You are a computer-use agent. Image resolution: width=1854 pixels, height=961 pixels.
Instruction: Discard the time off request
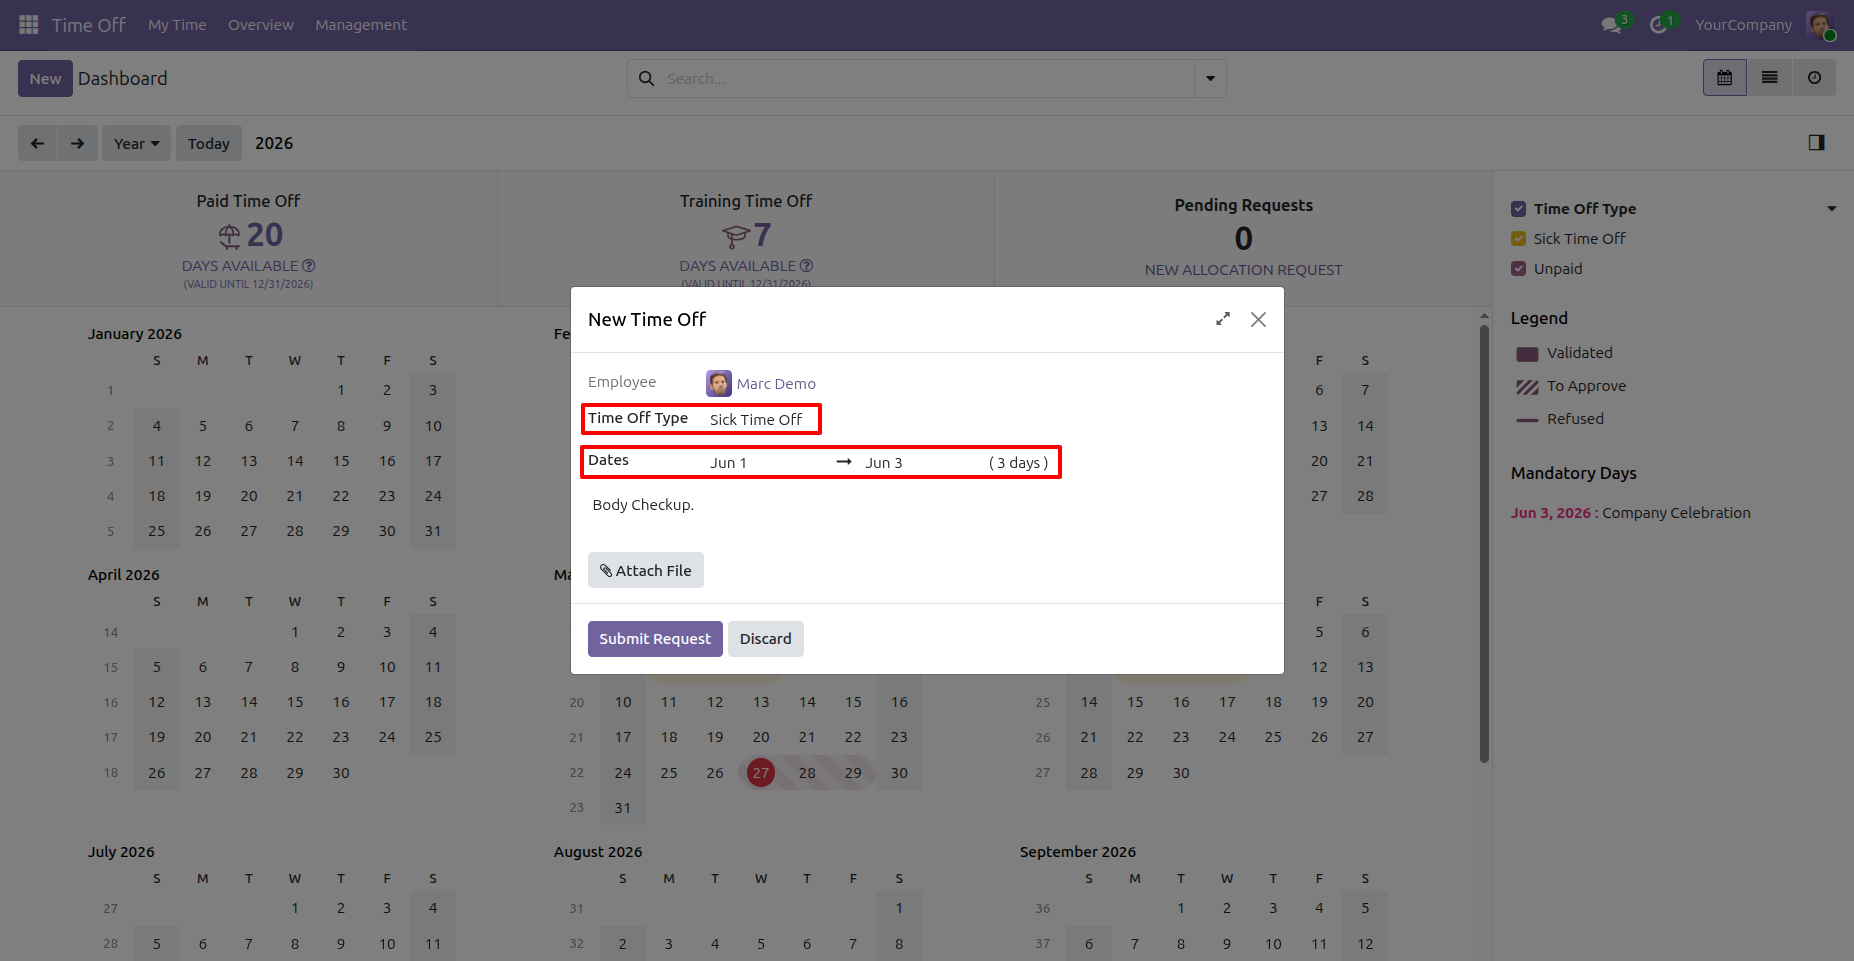click(766, 639)
